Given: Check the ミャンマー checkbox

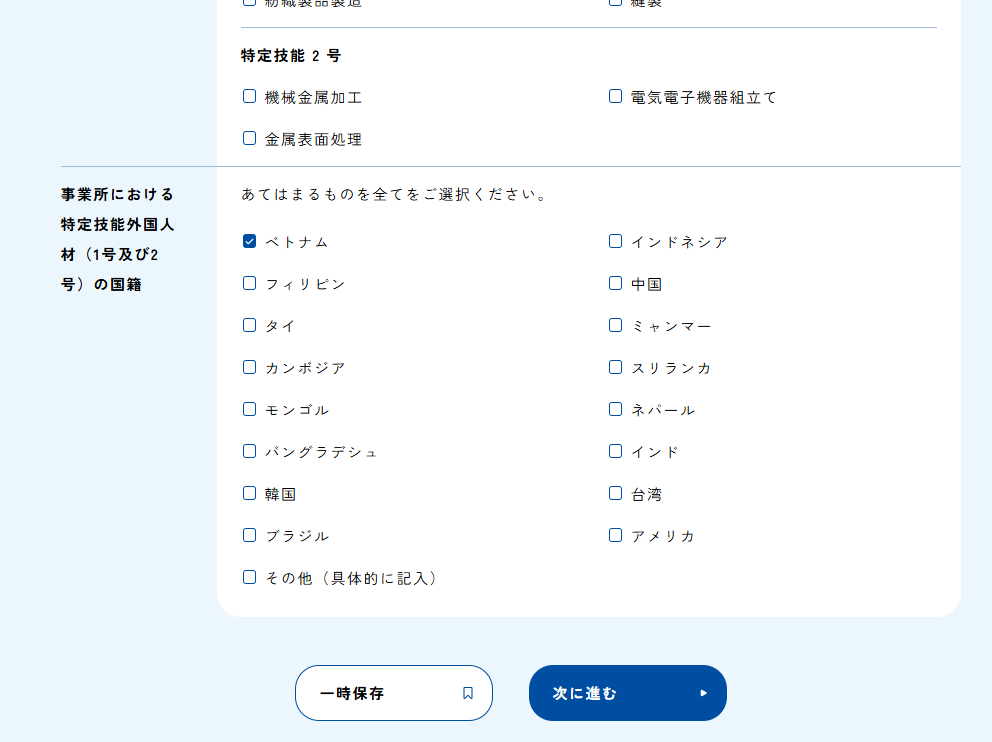Looking at the screenshot, I should coord(616,325).
